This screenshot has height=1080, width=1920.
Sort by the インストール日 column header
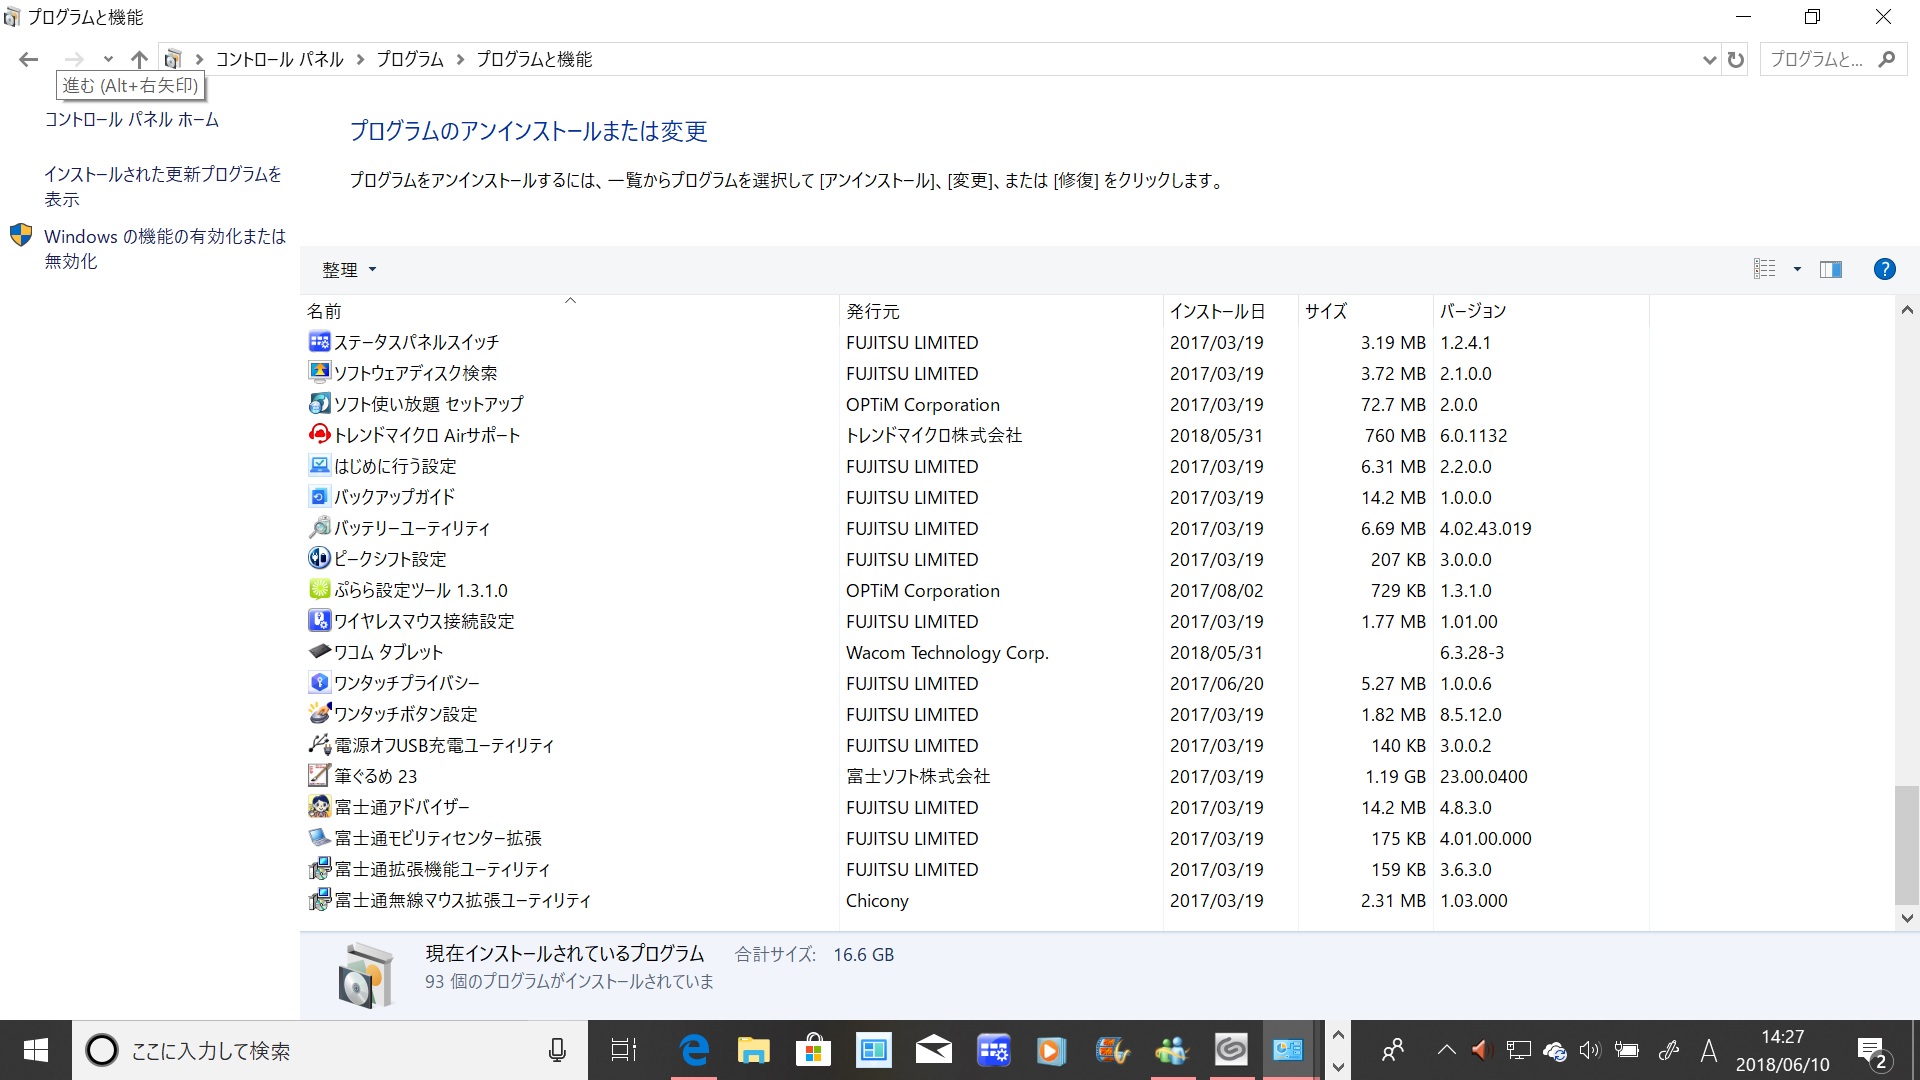click(1217, 312)
